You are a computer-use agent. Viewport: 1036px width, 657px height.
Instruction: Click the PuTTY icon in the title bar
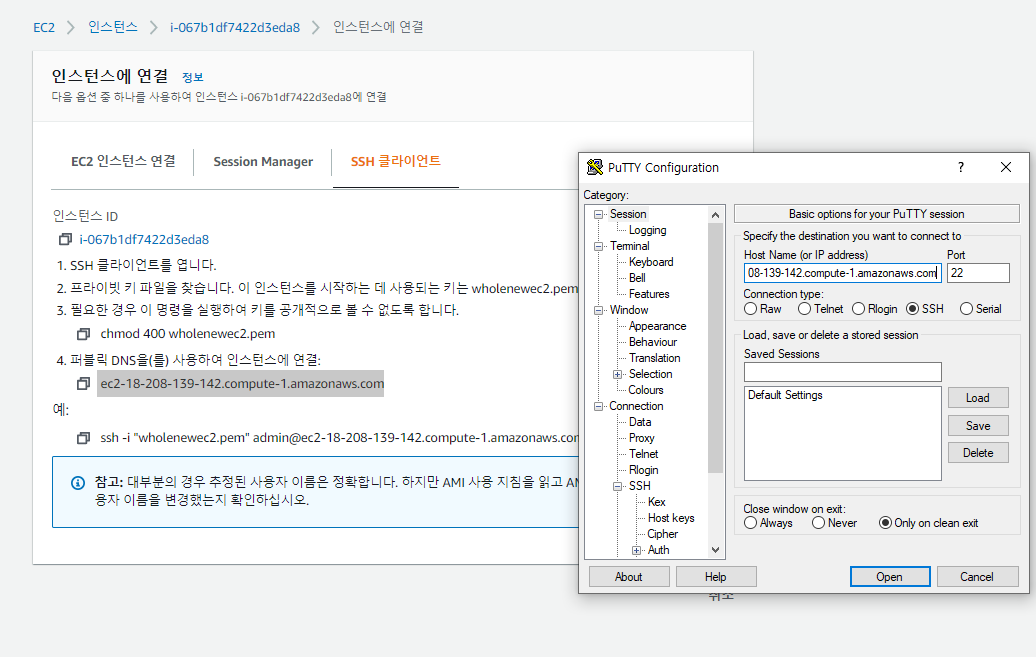(595, 167)
